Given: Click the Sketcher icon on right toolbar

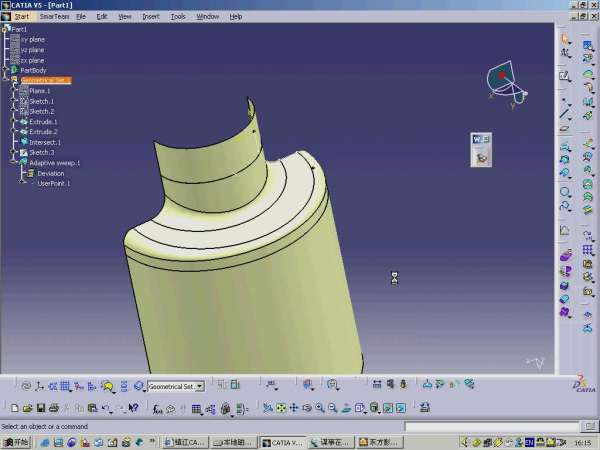Looking at the screenshot, I should pyautogui.click(x=565, y=76).
